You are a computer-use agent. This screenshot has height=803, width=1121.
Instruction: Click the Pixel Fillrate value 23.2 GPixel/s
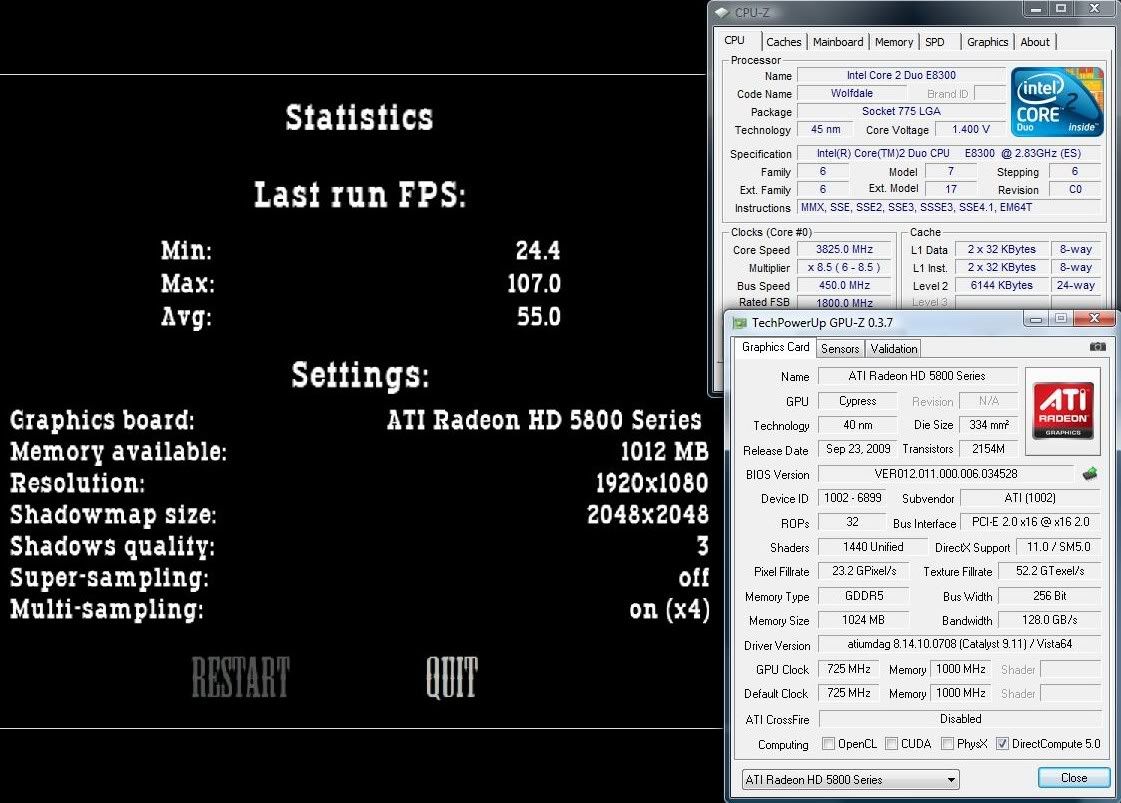click(x=864, y=571)
